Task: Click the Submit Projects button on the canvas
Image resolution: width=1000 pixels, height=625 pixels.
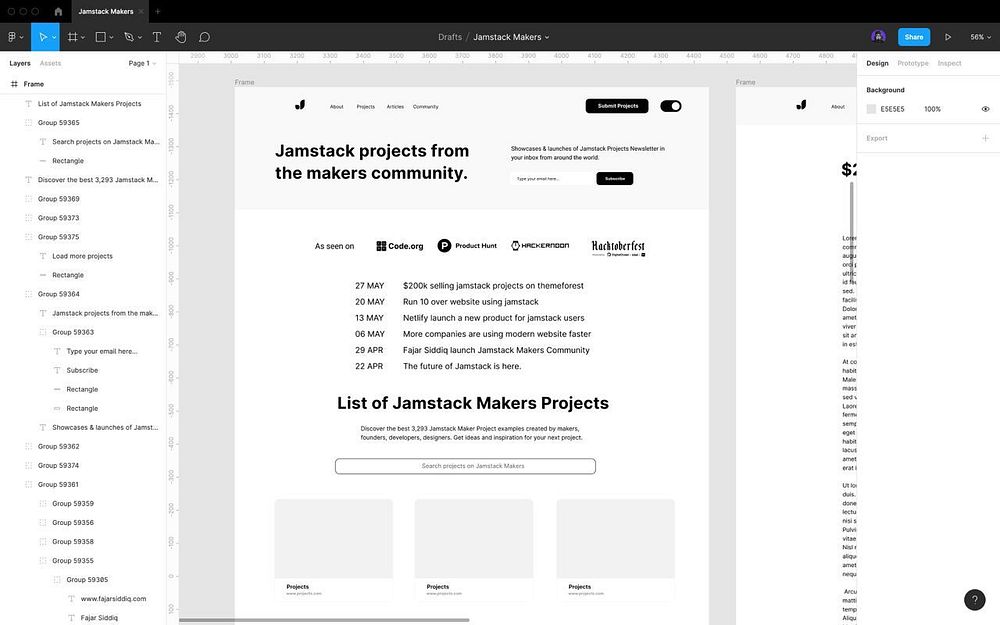Action: (617, 106)
